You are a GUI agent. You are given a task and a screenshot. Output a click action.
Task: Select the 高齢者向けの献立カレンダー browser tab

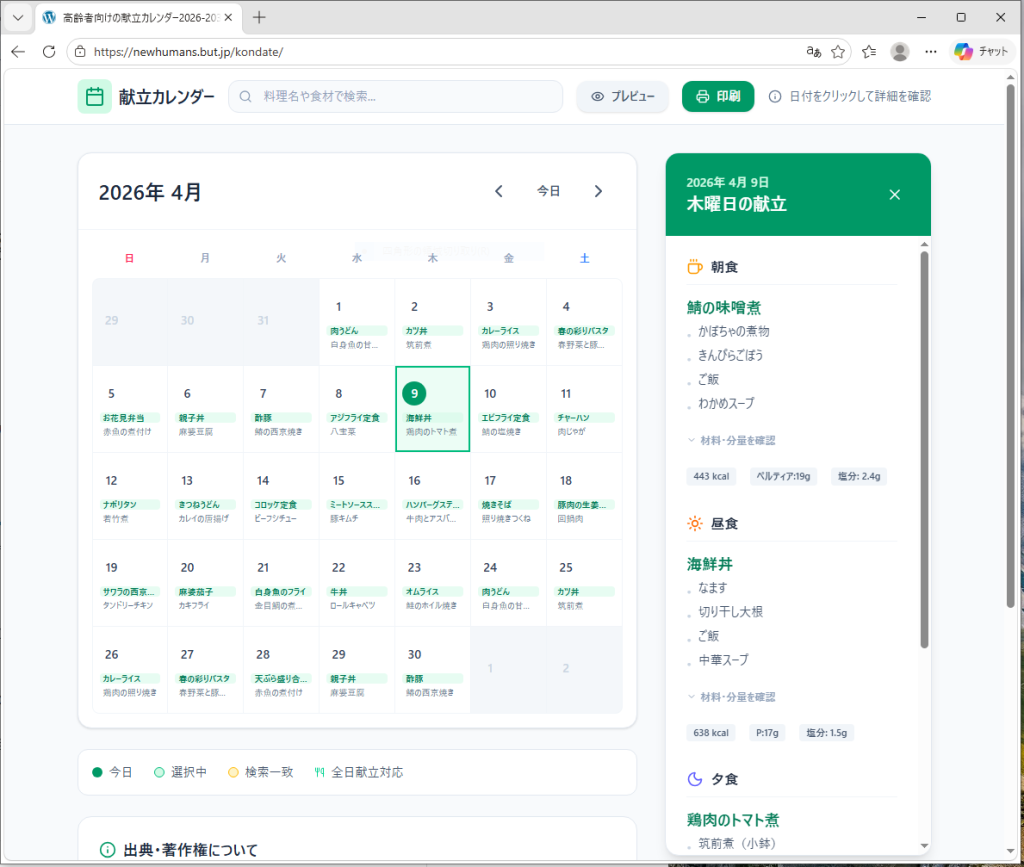point(138,17)
